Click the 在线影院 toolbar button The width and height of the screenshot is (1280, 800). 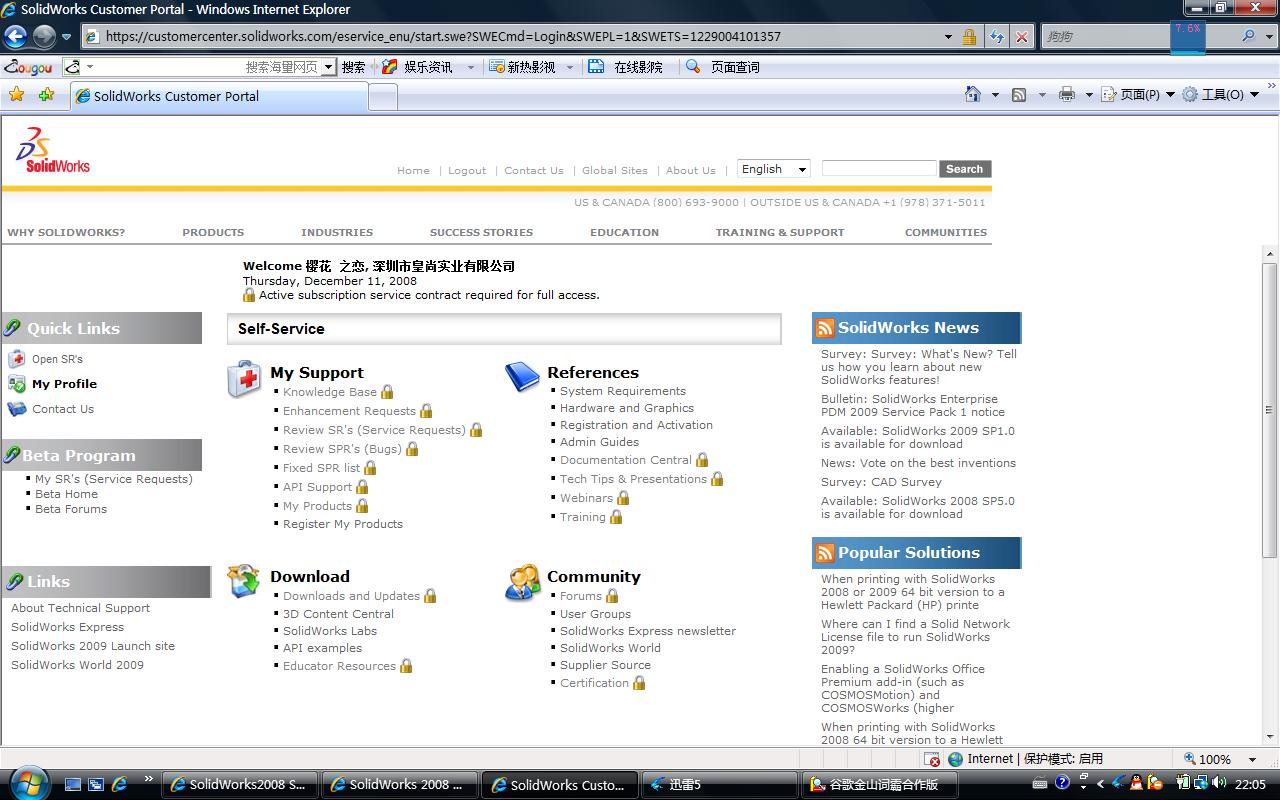[626, 67]
